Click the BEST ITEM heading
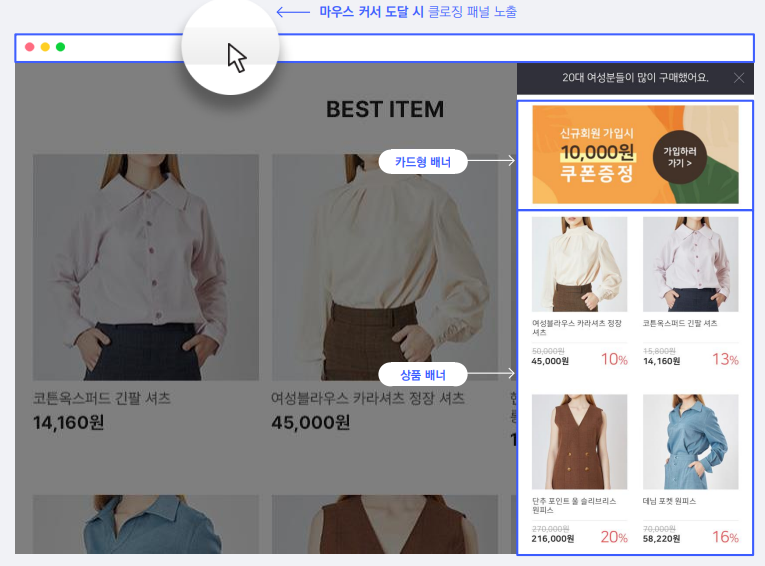The image size is (765, 566). click(385, 109)
